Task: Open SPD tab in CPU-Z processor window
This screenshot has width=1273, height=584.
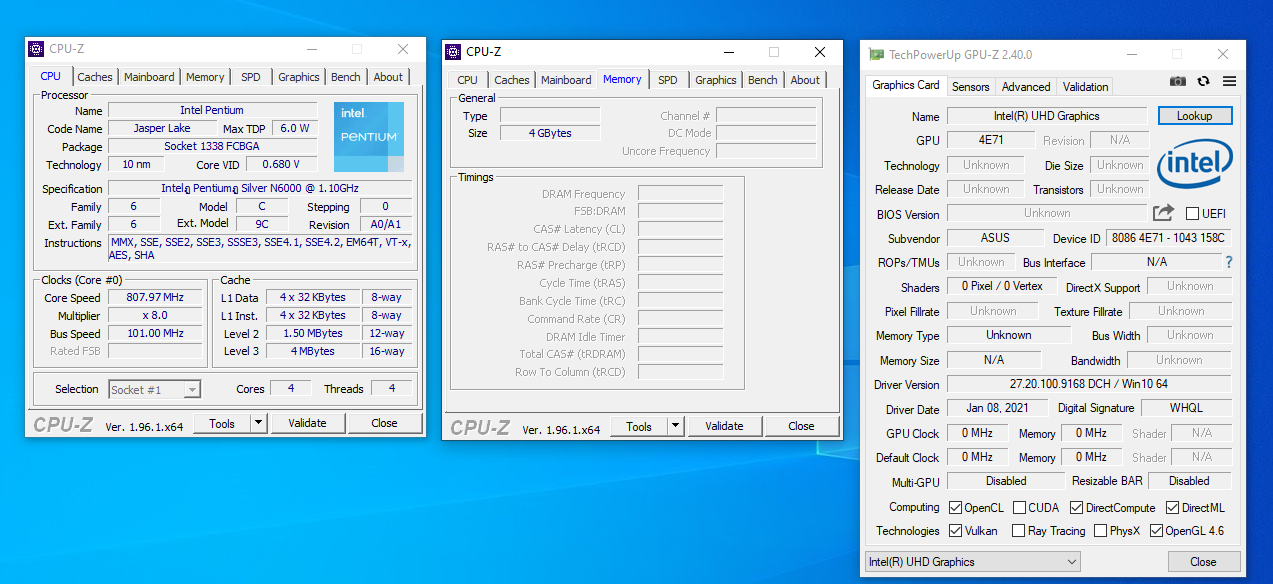Action: pyautogui.click(x=251, y=77)
